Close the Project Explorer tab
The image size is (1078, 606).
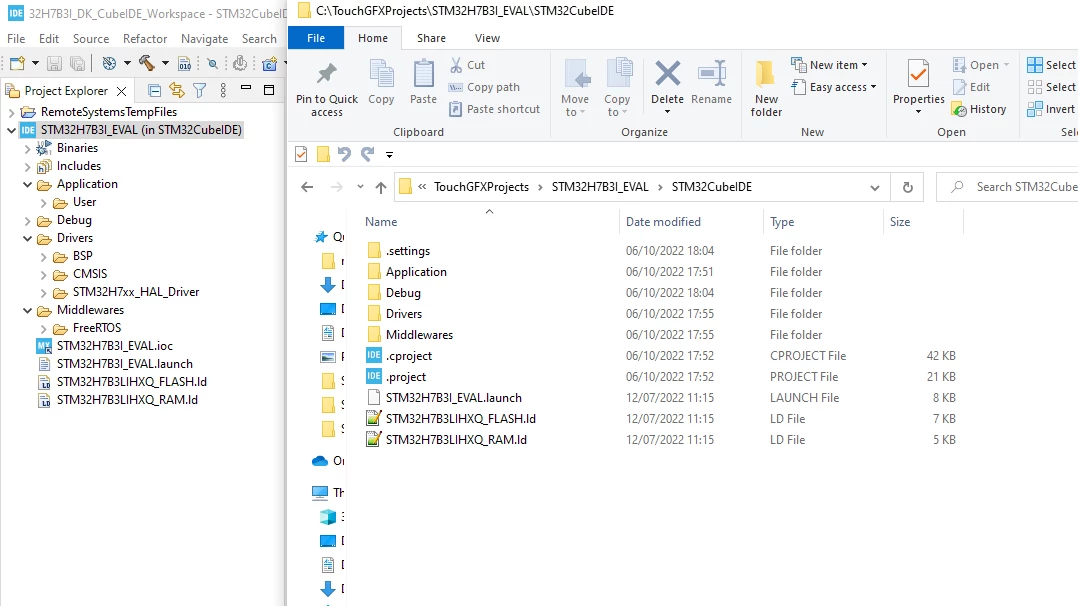[x=122, y=91]
